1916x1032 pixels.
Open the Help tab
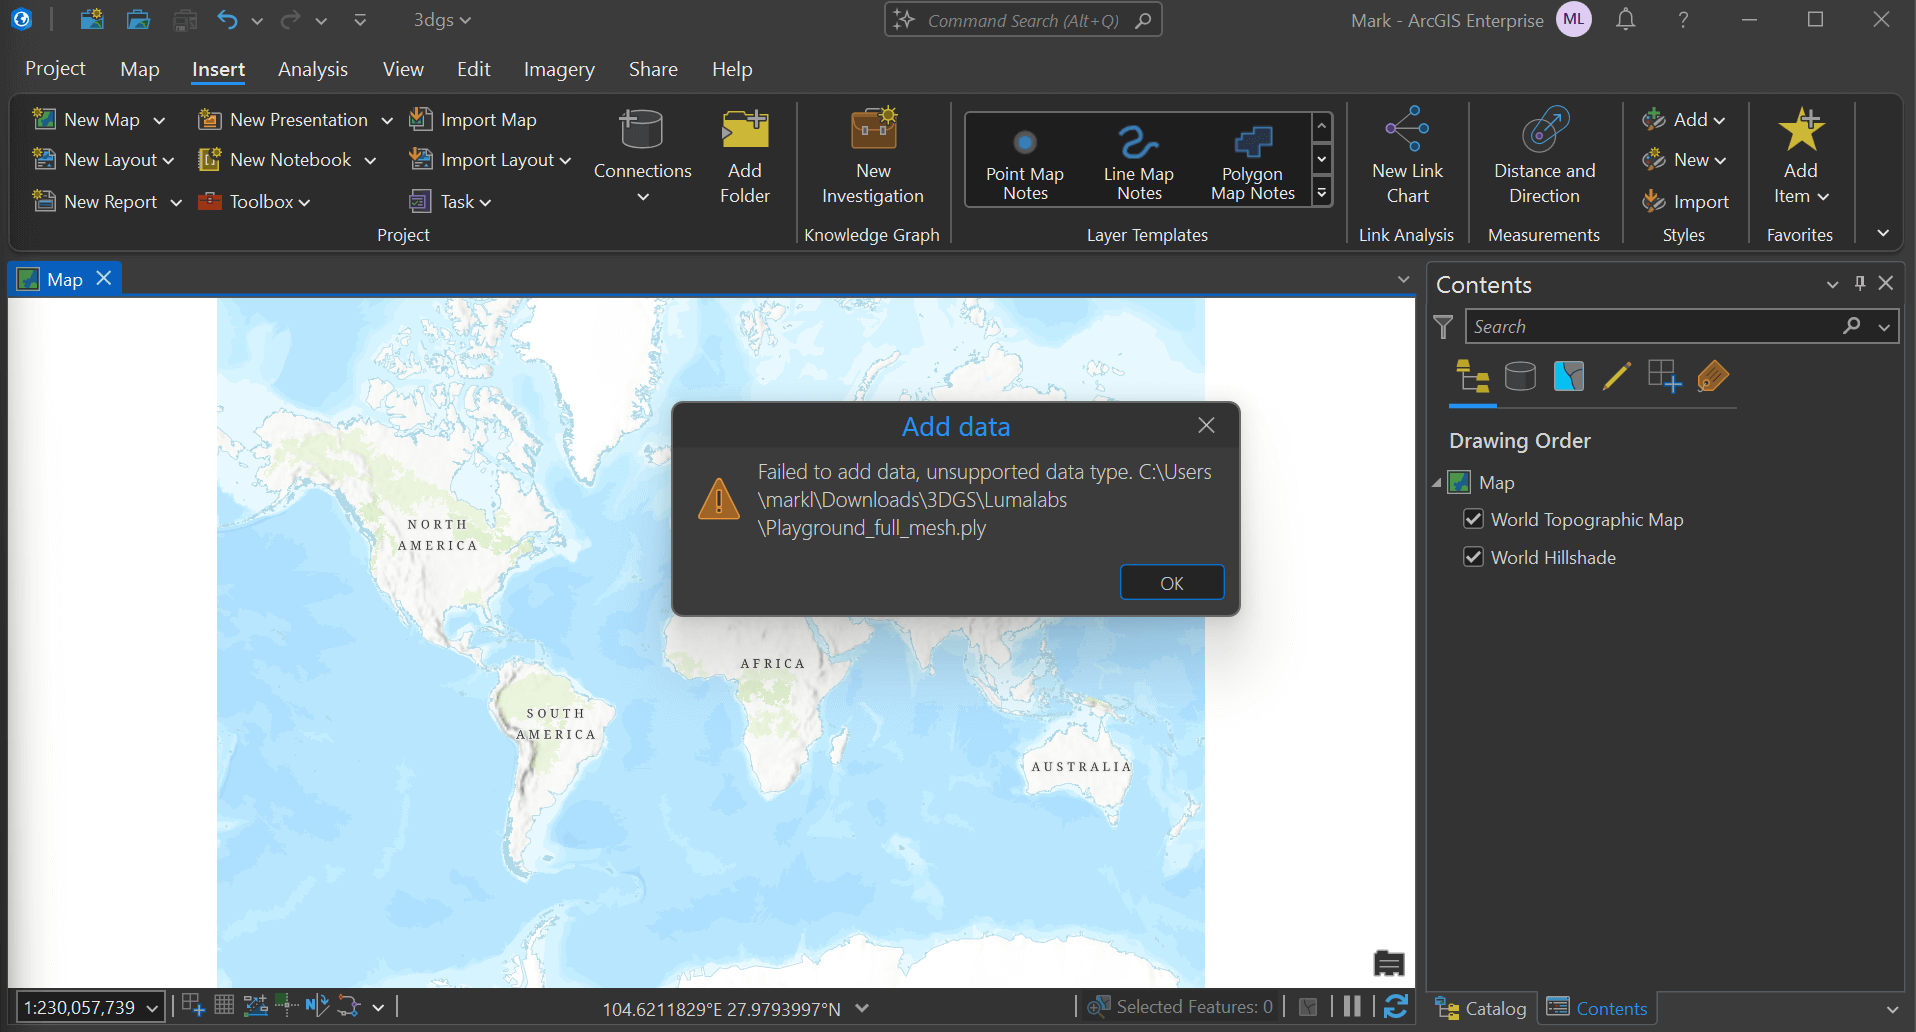pos(732,69)
